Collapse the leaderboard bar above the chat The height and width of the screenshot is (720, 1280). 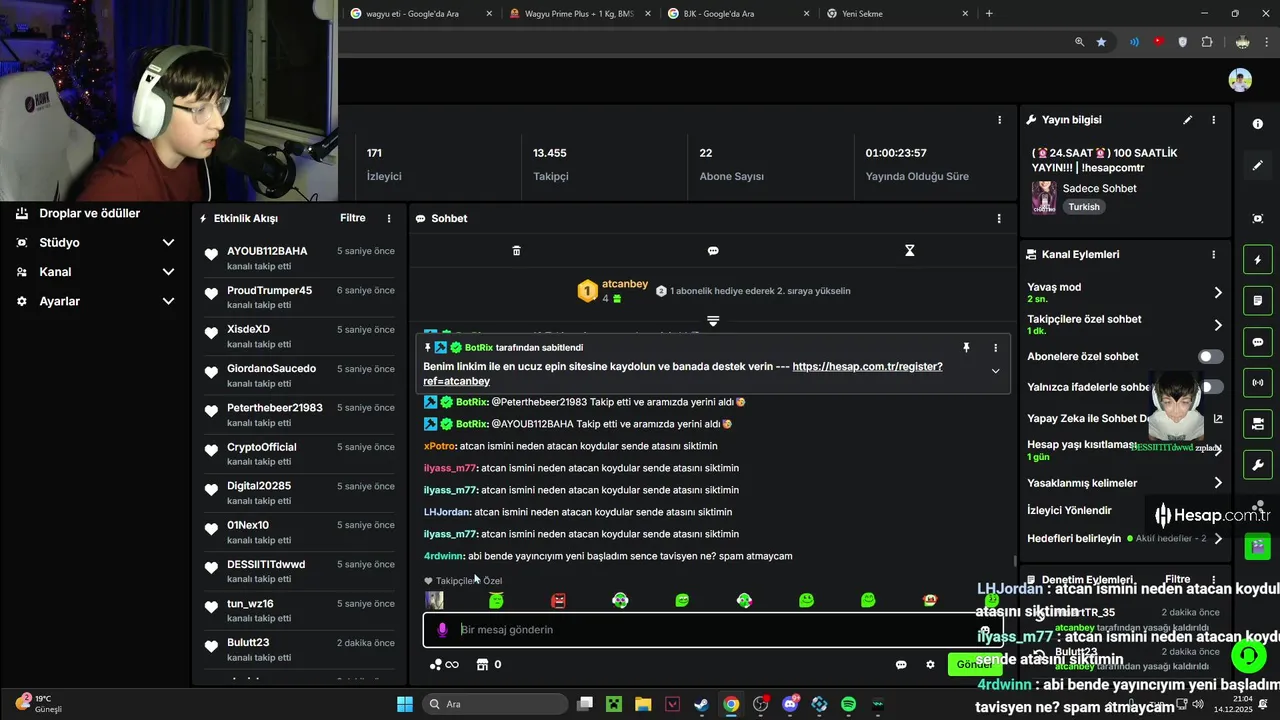pyautogui.click(x=713, y=321)
